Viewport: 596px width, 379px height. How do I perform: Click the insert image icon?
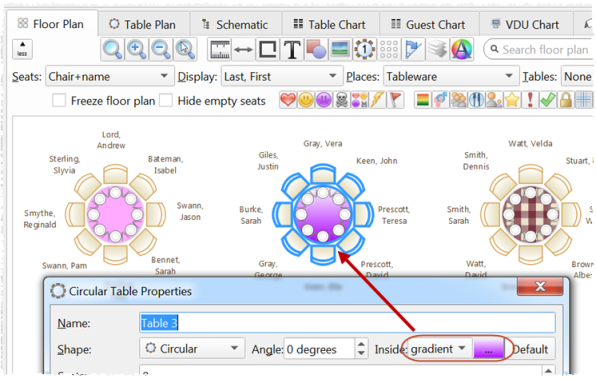[340, 49]
